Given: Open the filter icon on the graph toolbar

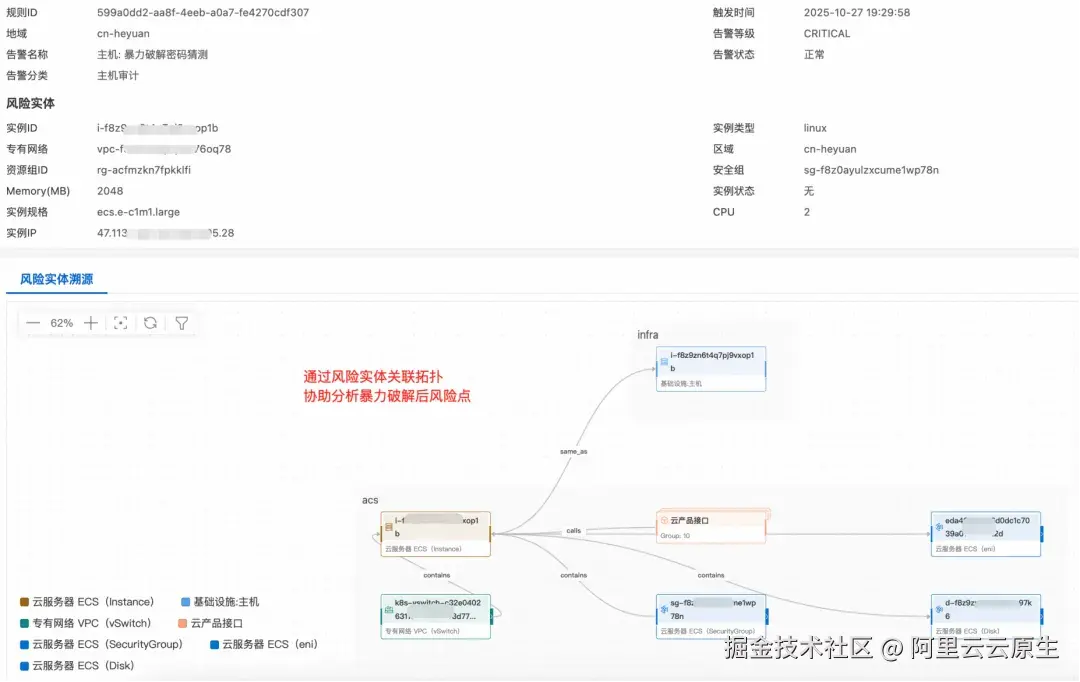Looking at the screenshot, I should click(182, 322).
